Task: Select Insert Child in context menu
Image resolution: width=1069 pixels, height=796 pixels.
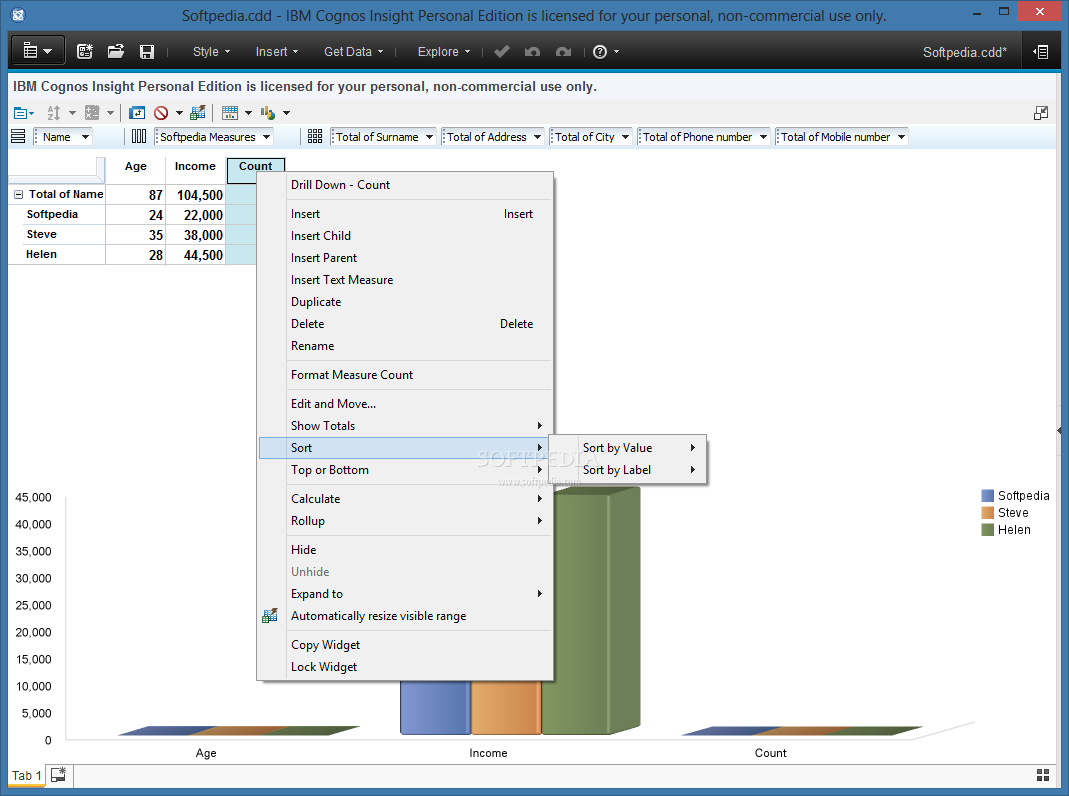Action: click(x=406, y=236)
